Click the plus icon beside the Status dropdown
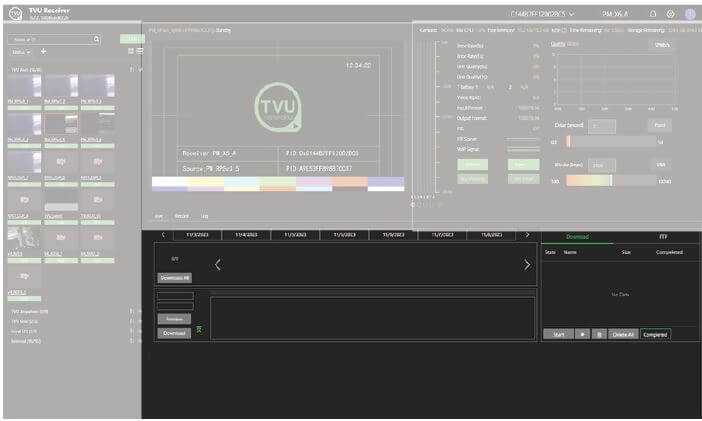 click(x=43, y=52)
